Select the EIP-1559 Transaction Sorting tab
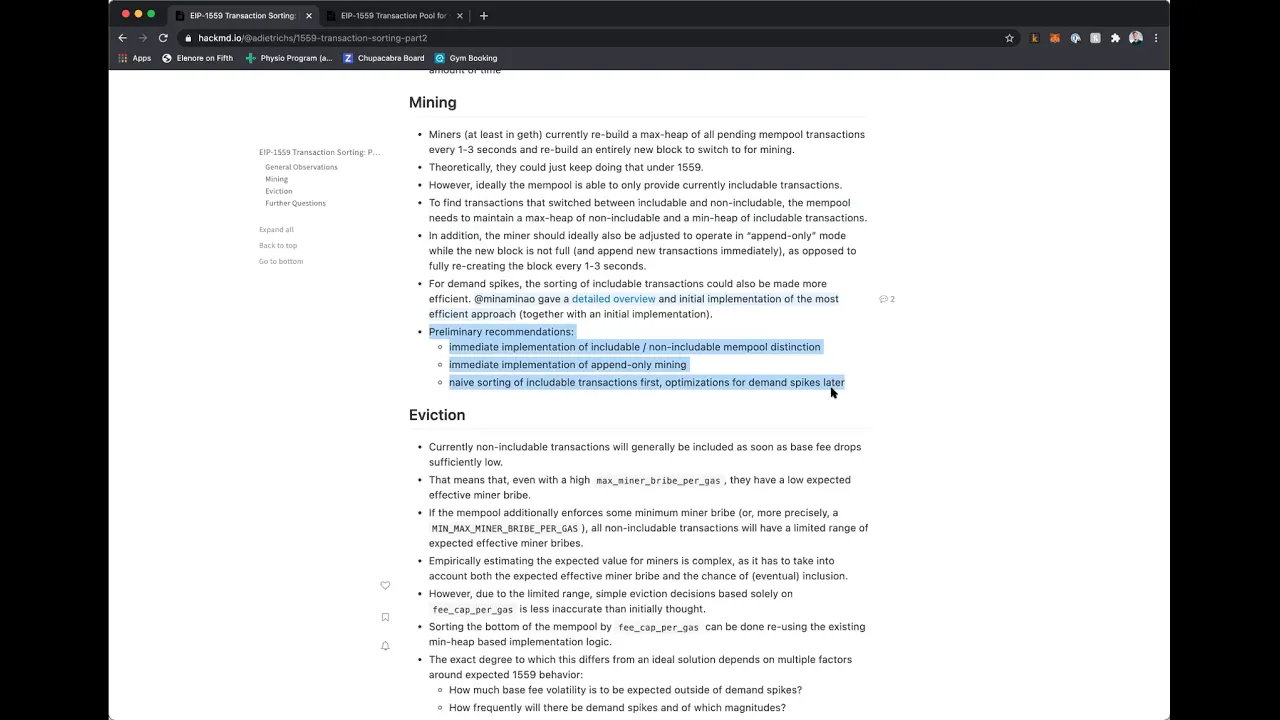This screenshot has width=1280, height=720. coord(242,16)
